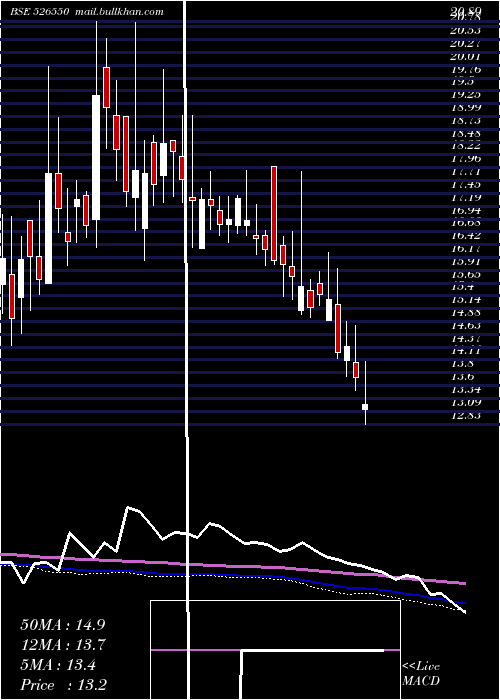The image size is (500, 700).
Task: Select the 12MA : 13.7 readout
Action: coord(63,645)
